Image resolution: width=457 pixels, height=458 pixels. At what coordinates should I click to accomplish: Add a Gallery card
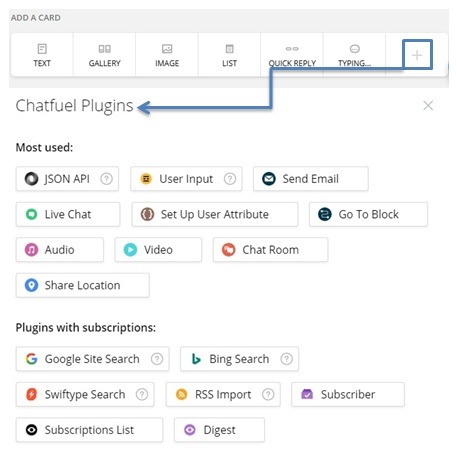tap(104, 55)
